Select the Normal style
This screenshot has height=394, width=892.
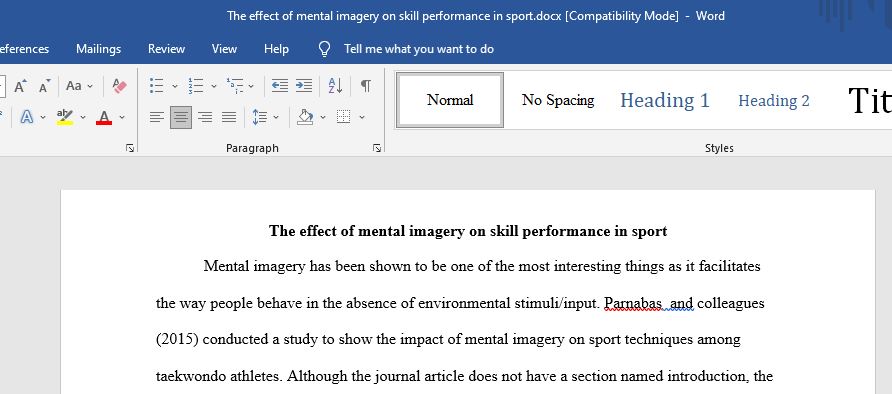(x=450, y=100)
